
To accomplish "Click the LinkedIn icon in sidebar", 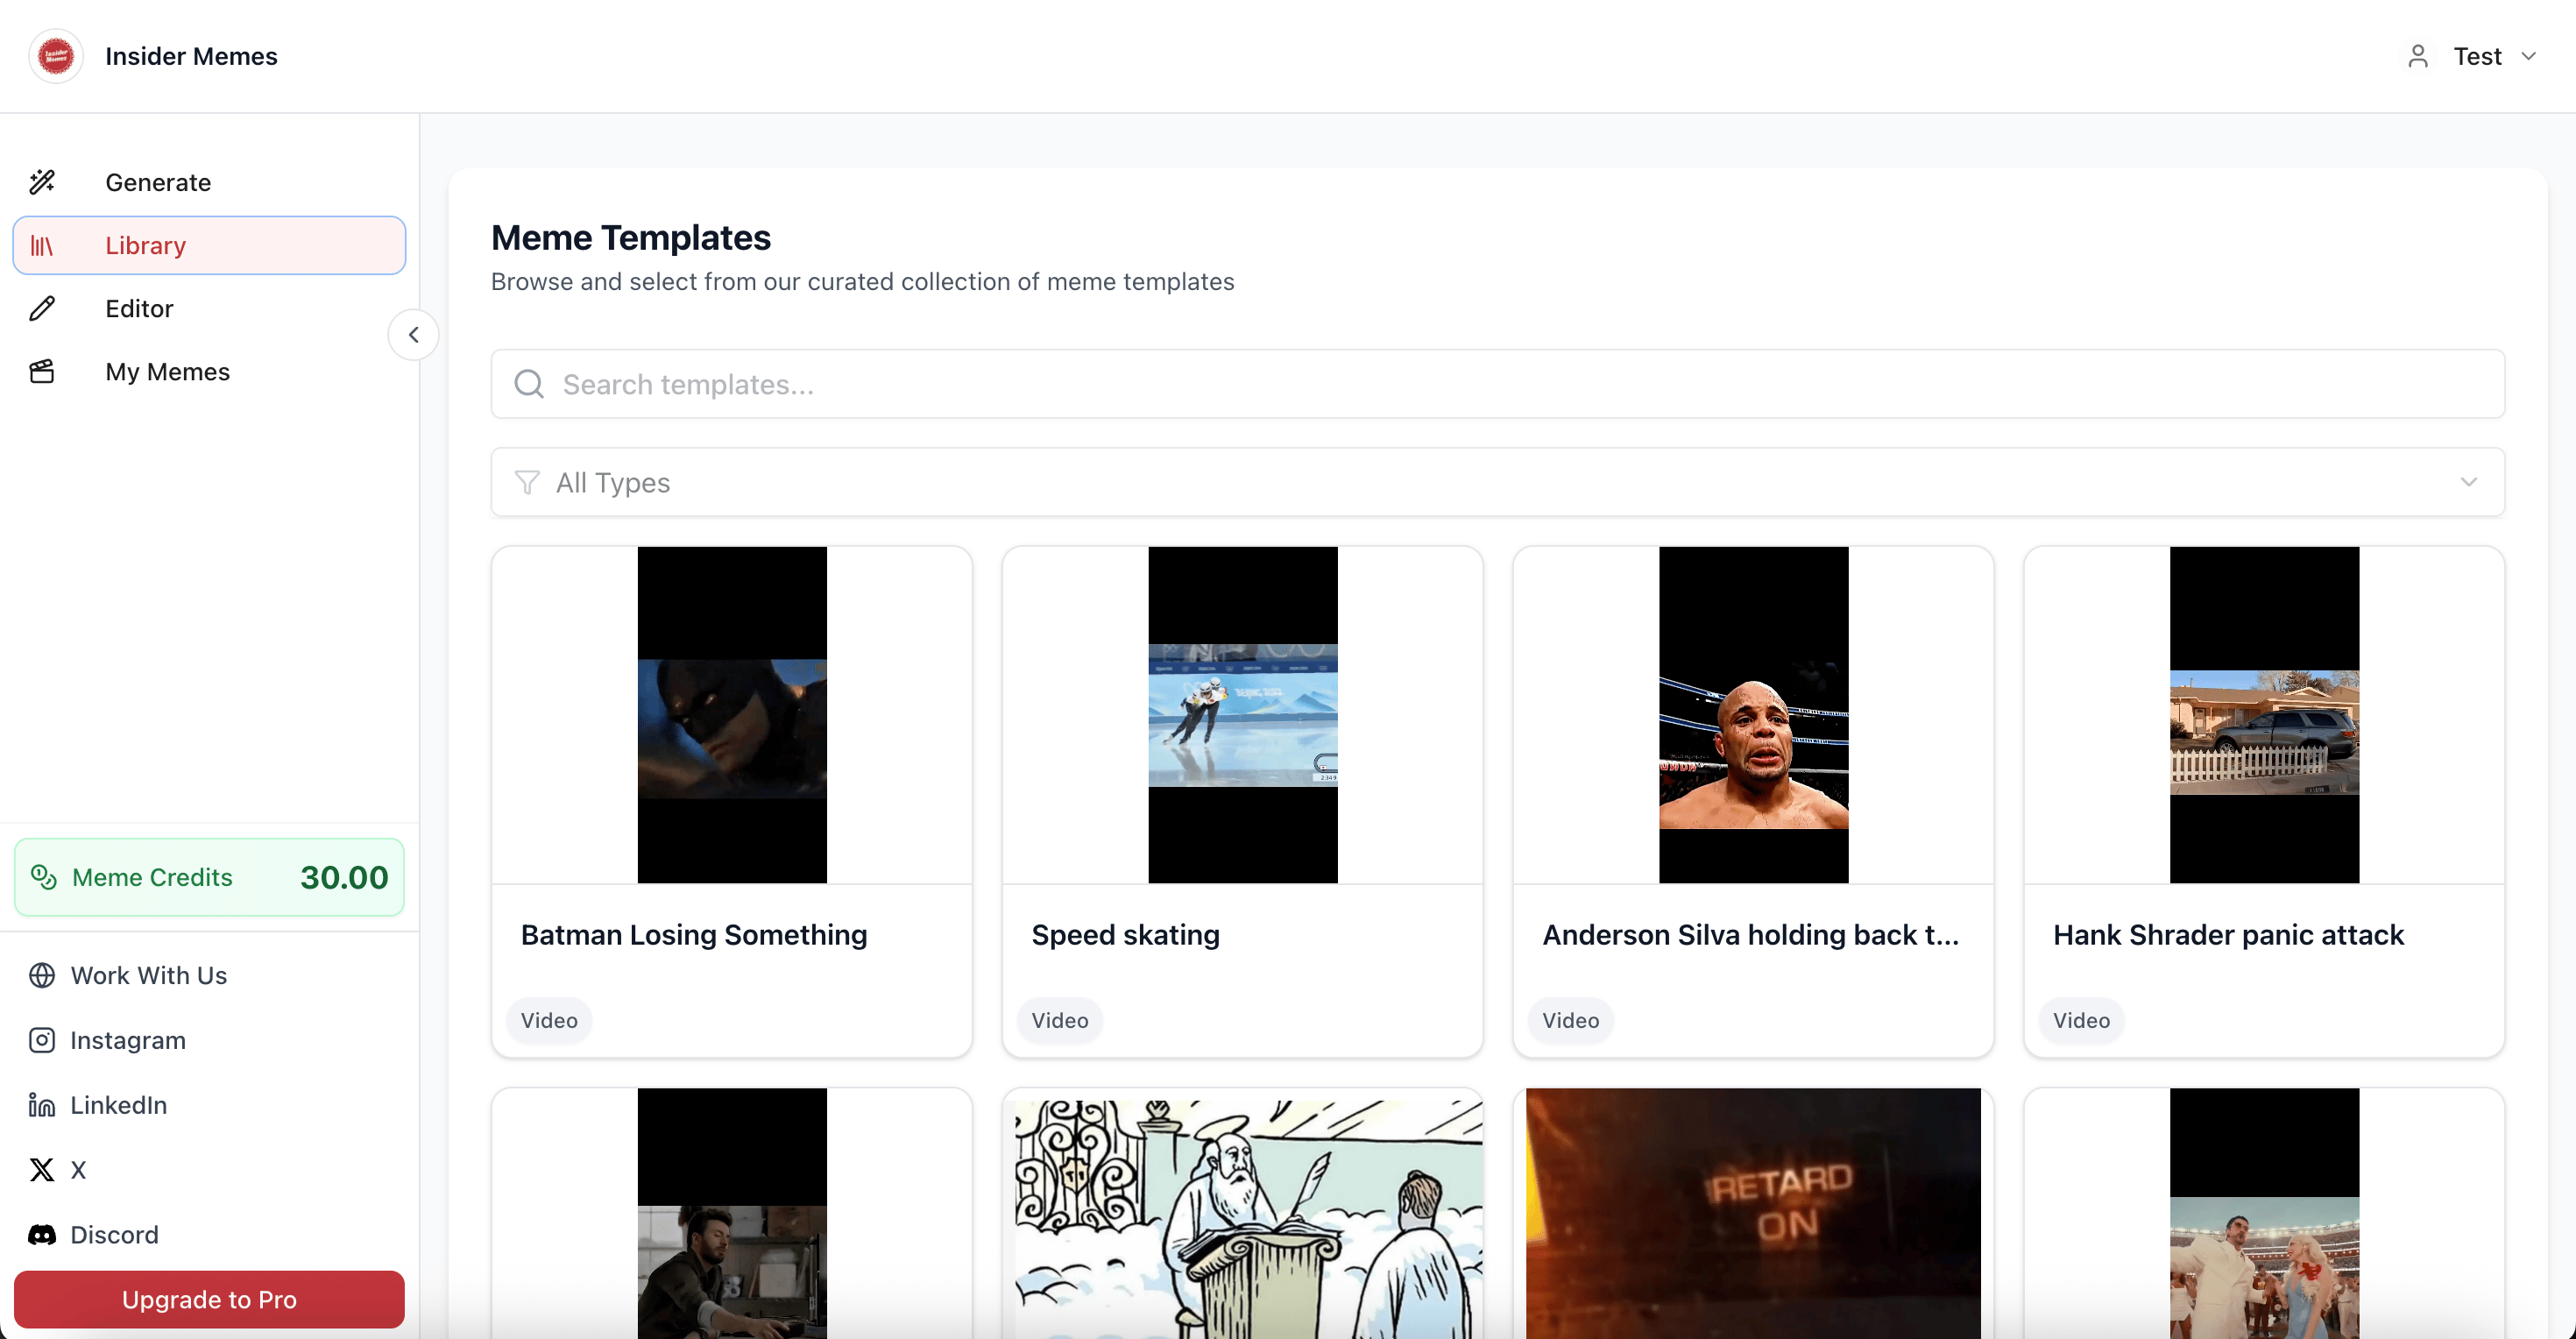I will click(x=42, y=1105).
